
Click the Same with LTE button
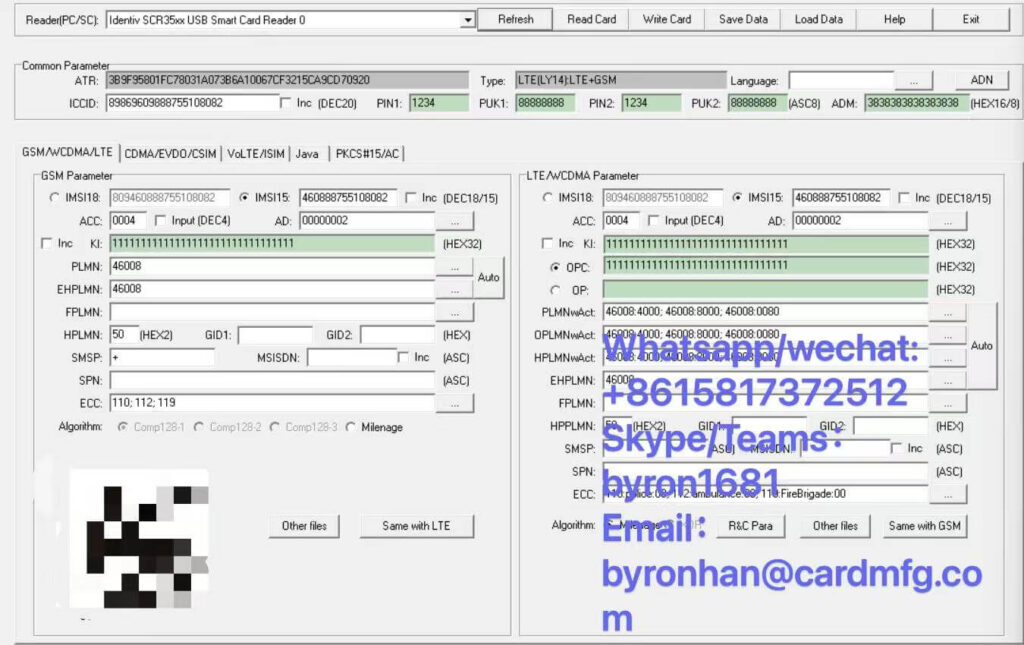click(416, 525)
